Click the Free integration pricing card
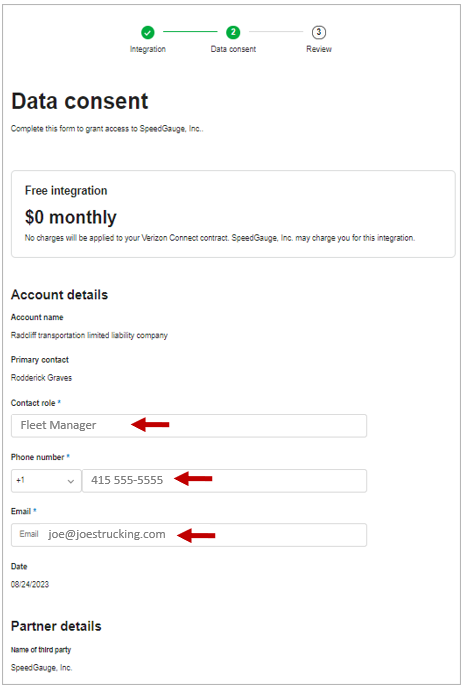This screenshot has height=690, width=465. [233, 214]
